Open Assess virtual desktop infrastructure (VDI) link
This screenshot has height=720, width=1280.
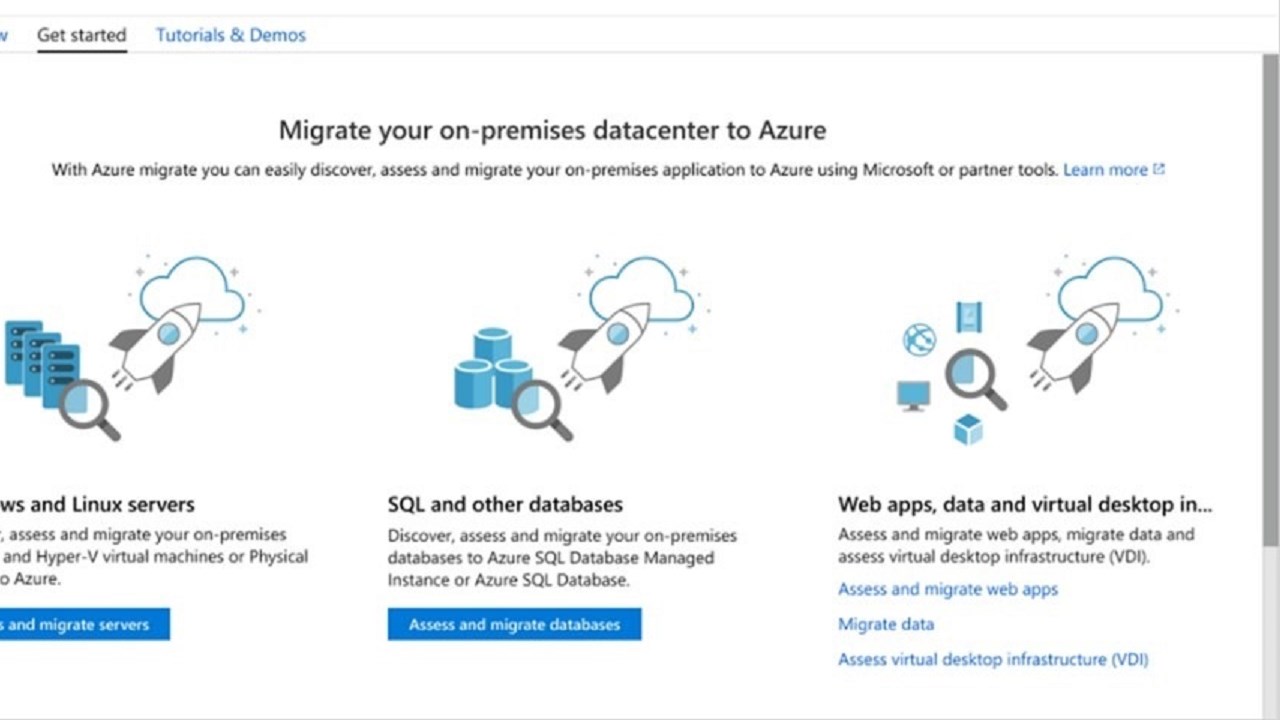click(992, 660)
